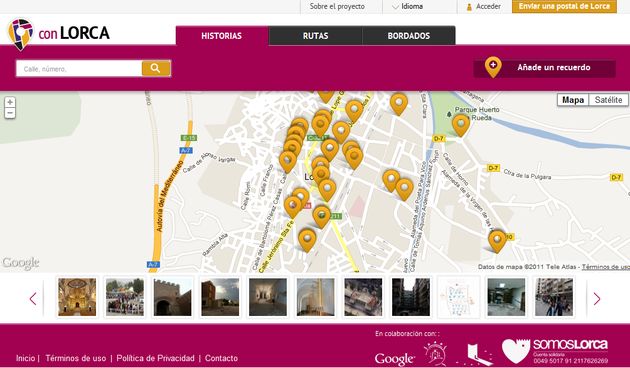Open the church interior thumbnail

point(77,297)
